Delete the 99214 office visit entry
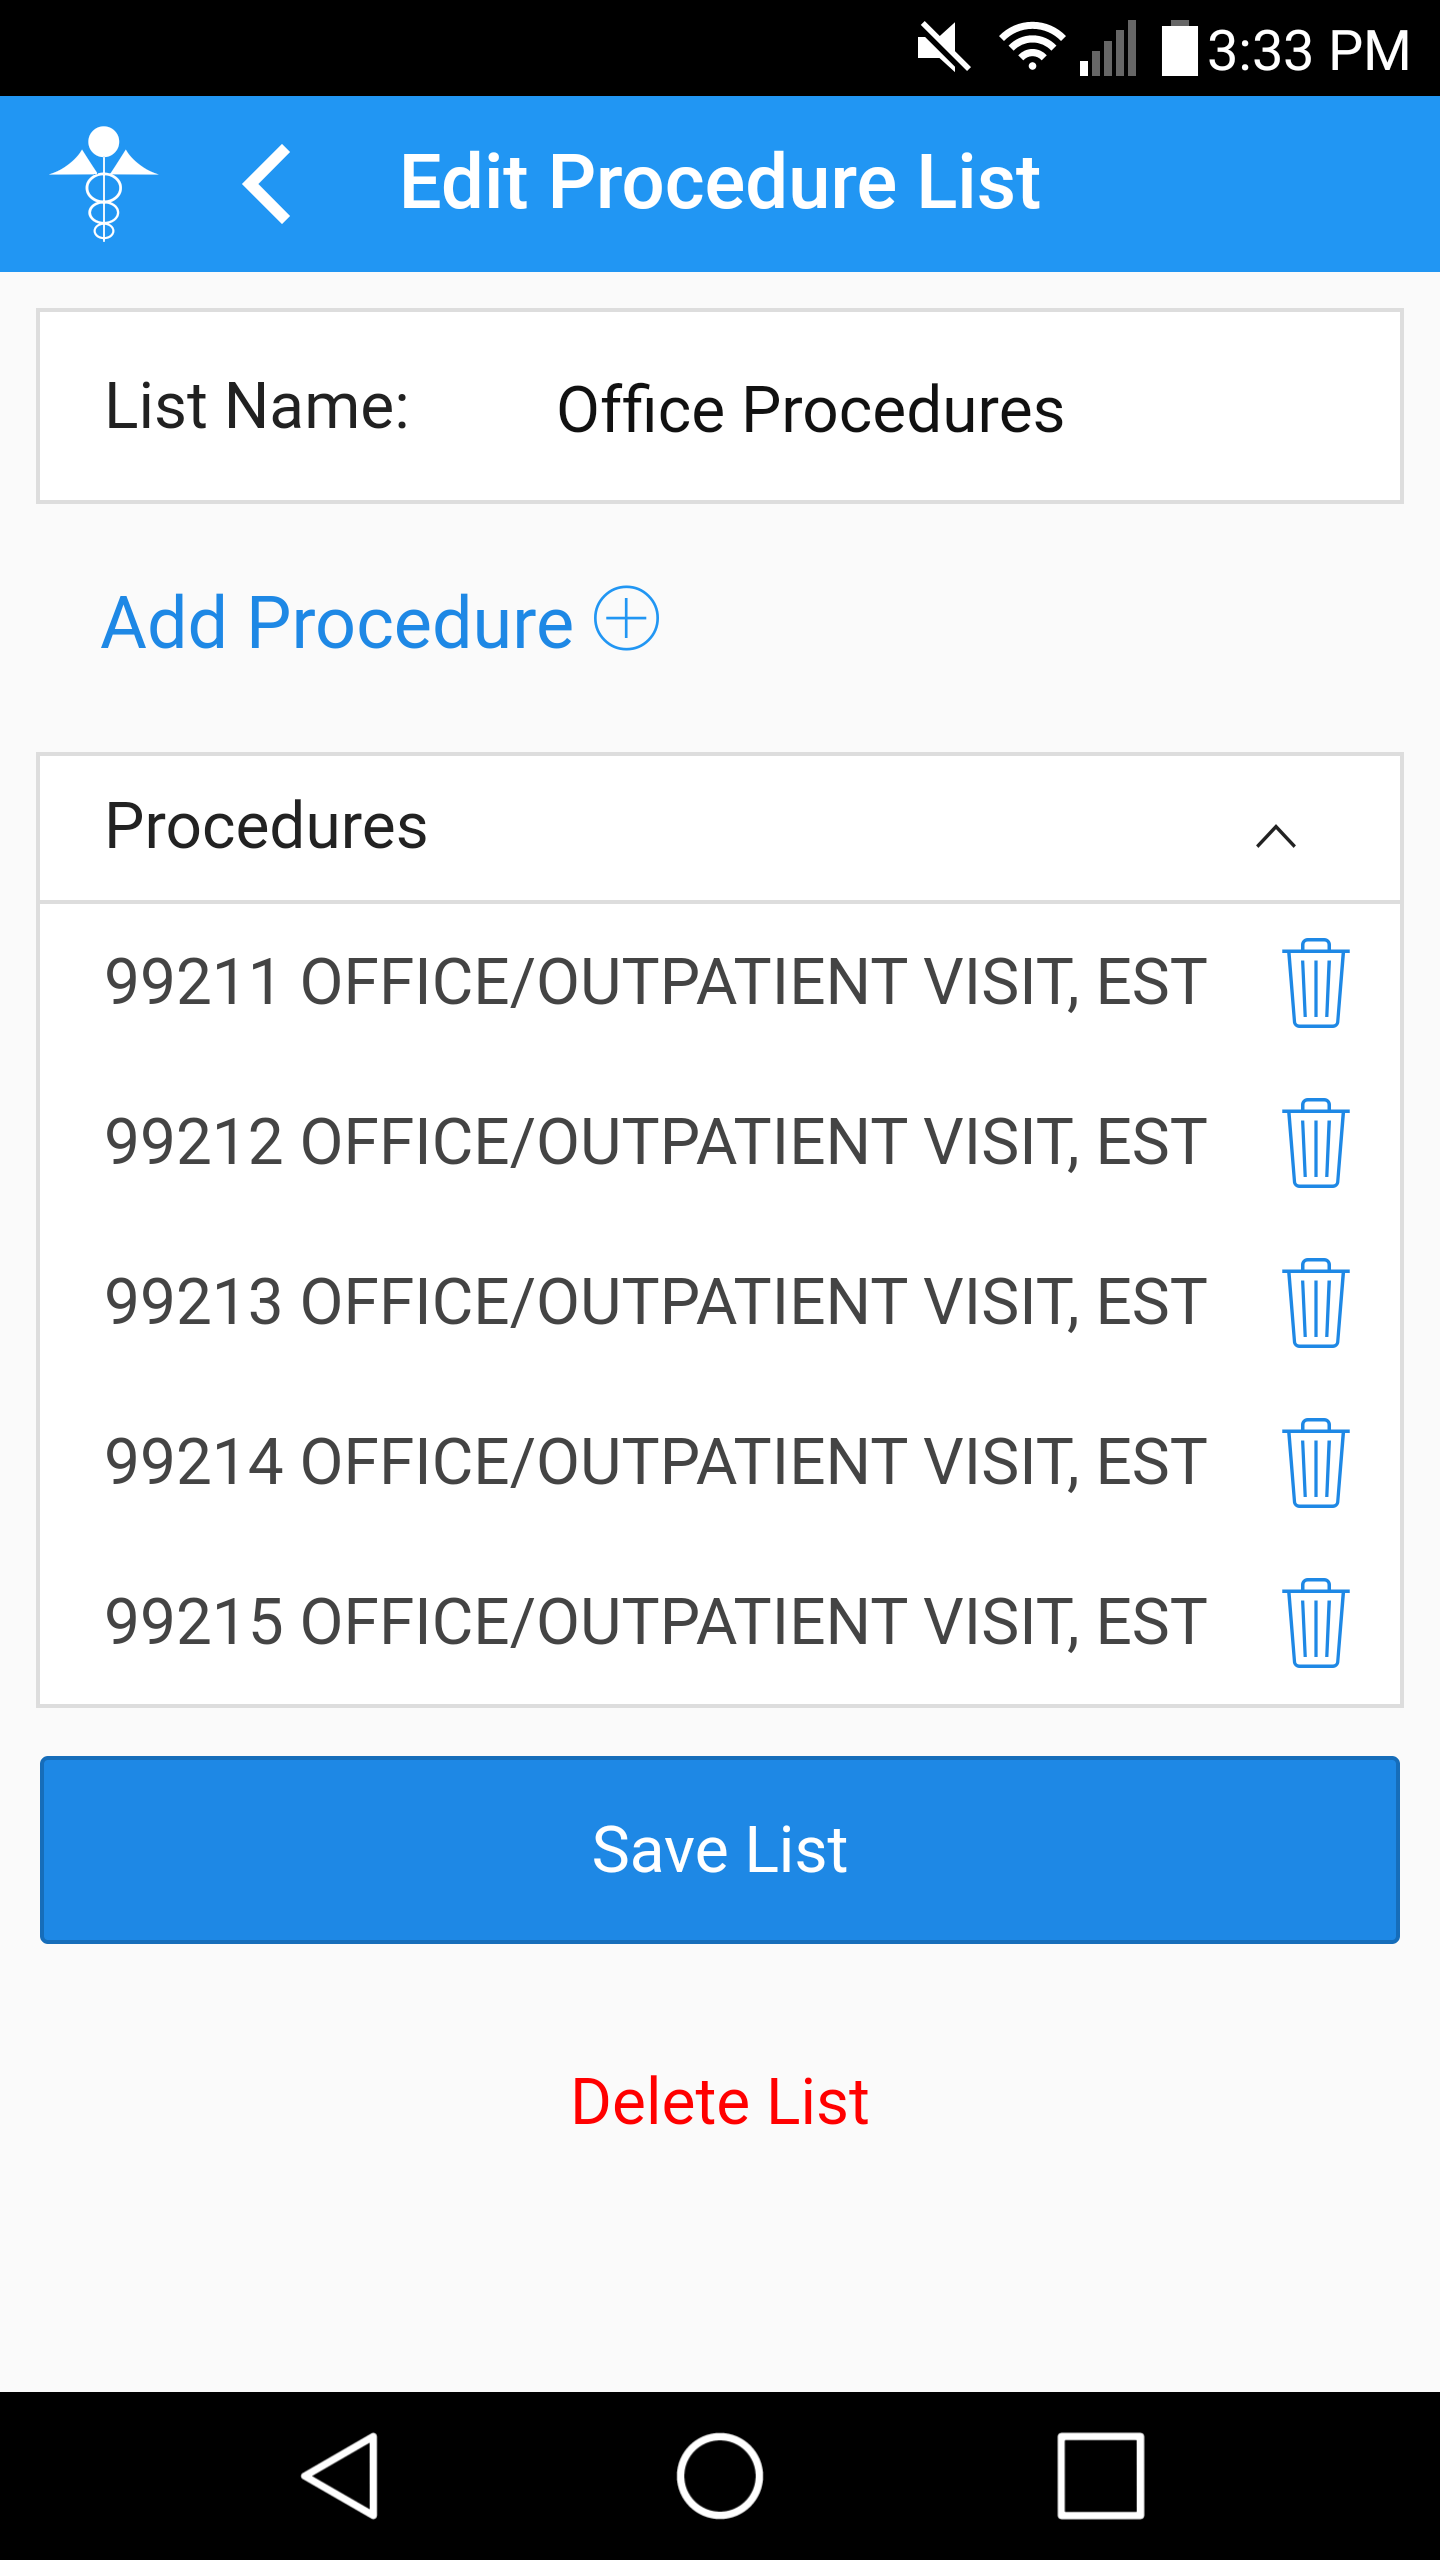This screenshot has width=1440, height=2560. (x=1315, y=1463)
